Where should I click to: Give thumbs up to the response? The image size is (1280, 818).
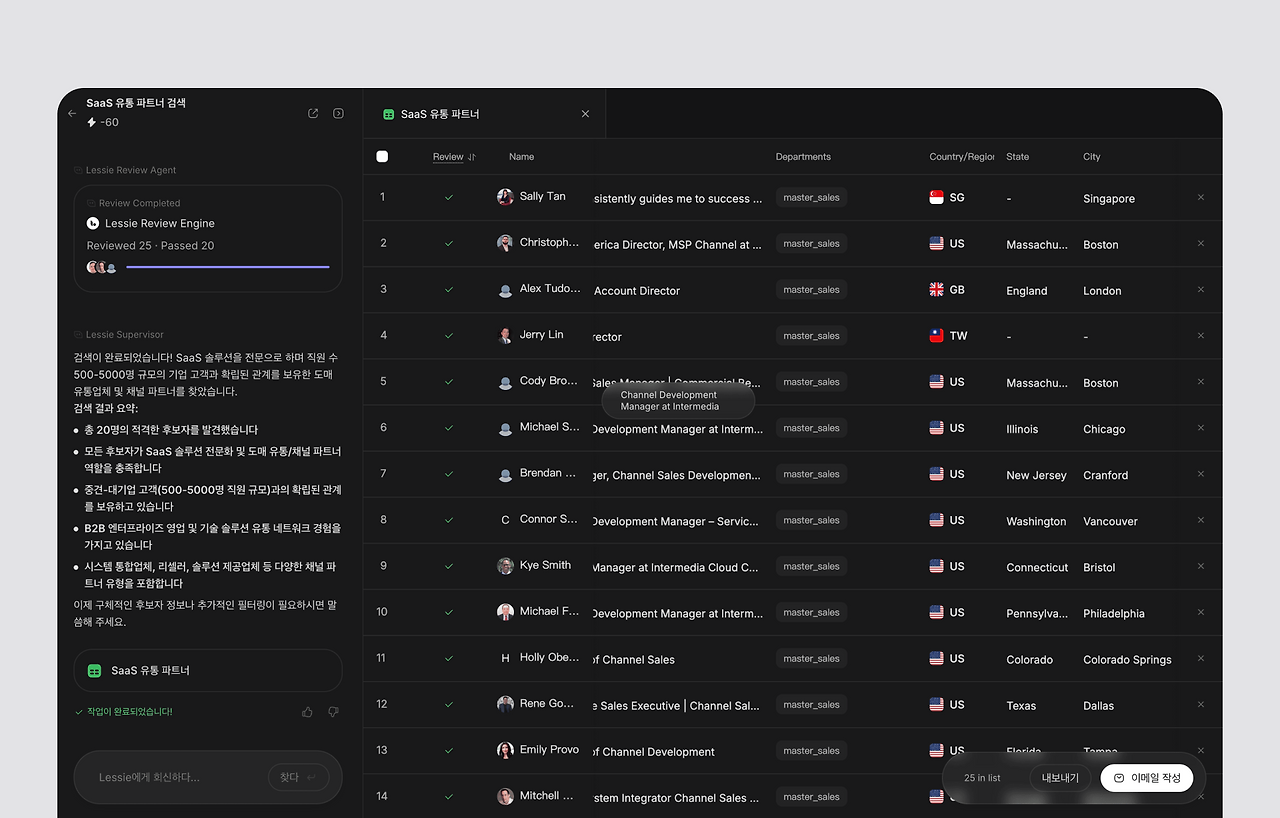click(x=307, y=712)
